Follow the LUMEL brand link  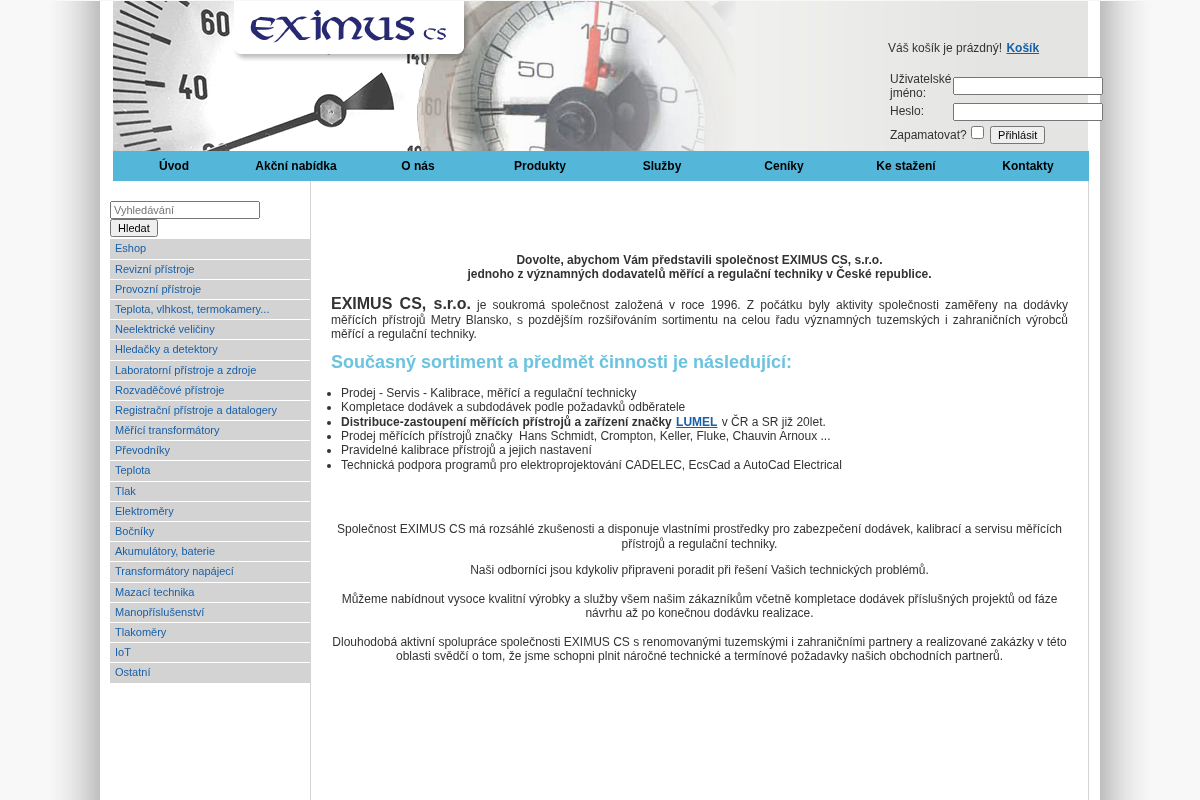pos(696,422)
